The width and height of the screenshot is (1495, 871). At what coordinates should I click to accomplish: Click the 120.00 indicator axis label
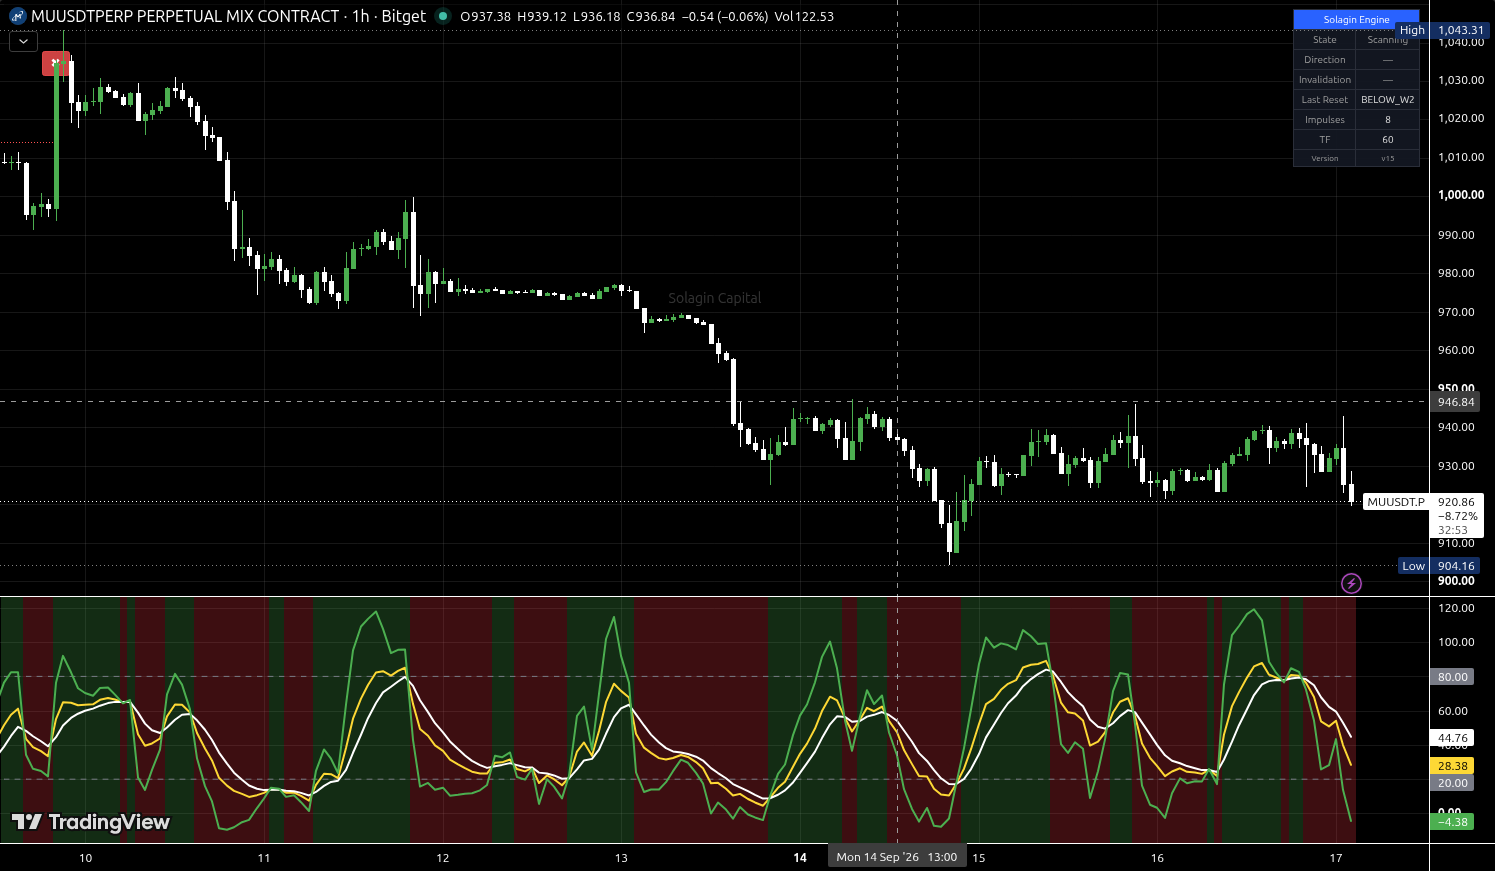(x=1456, y=608)
